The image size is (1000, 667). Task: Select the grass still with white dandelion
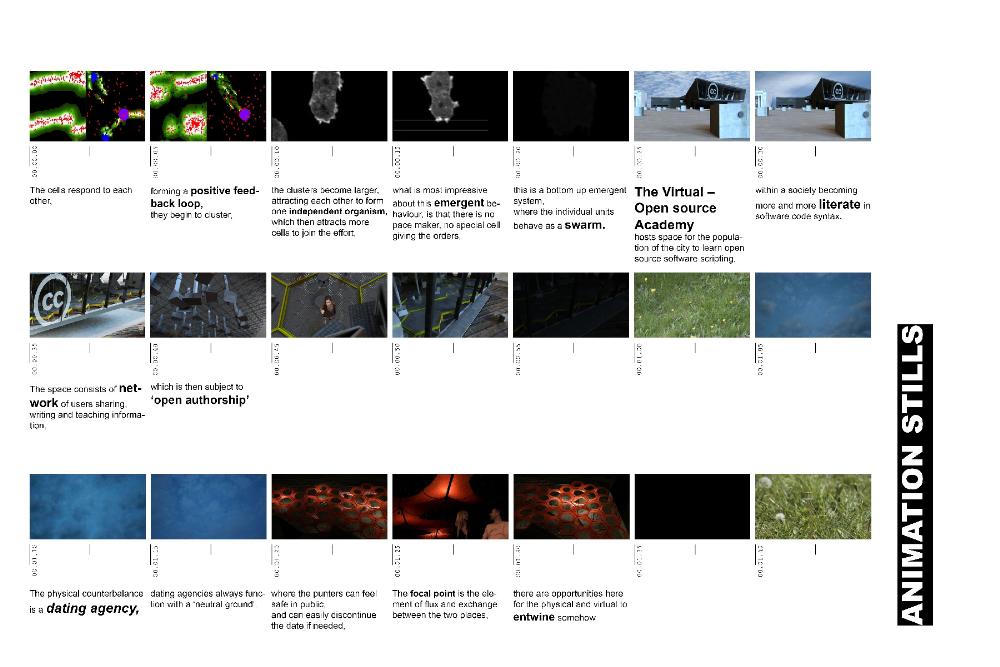(x=812, y=507)
